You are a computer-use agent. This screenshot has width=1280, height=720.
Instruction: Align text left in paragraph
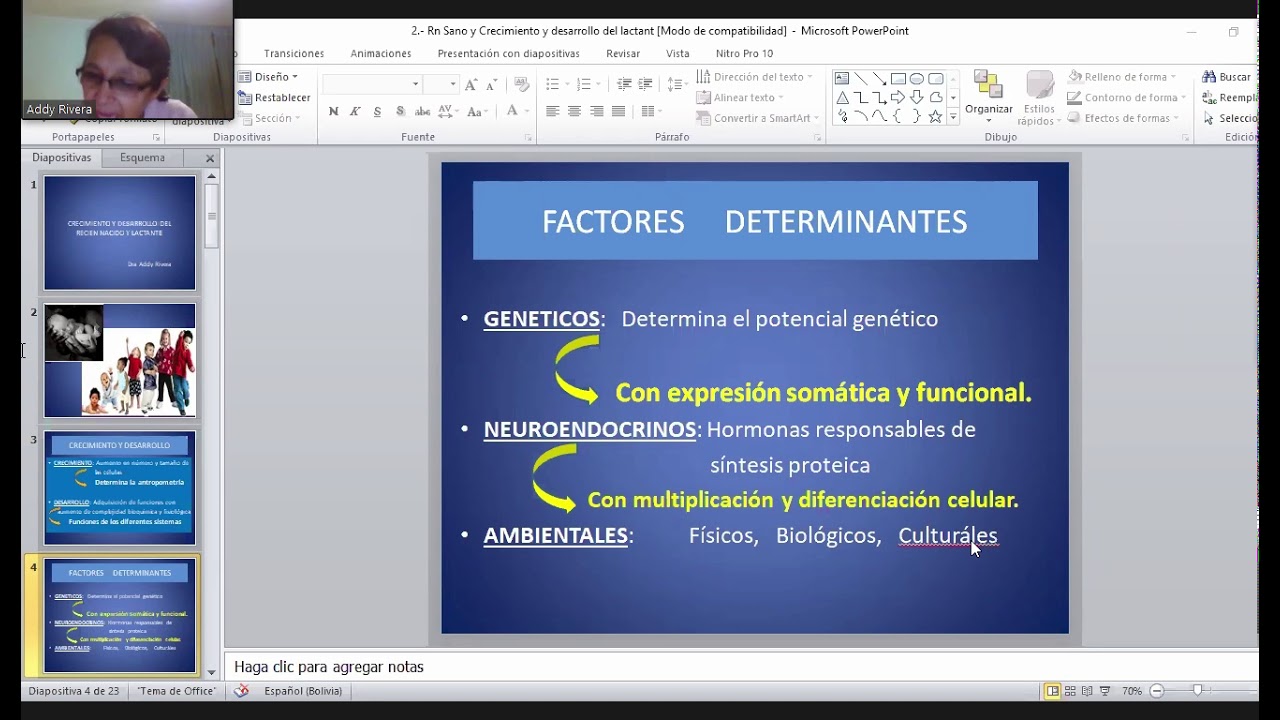coord(552,111)
